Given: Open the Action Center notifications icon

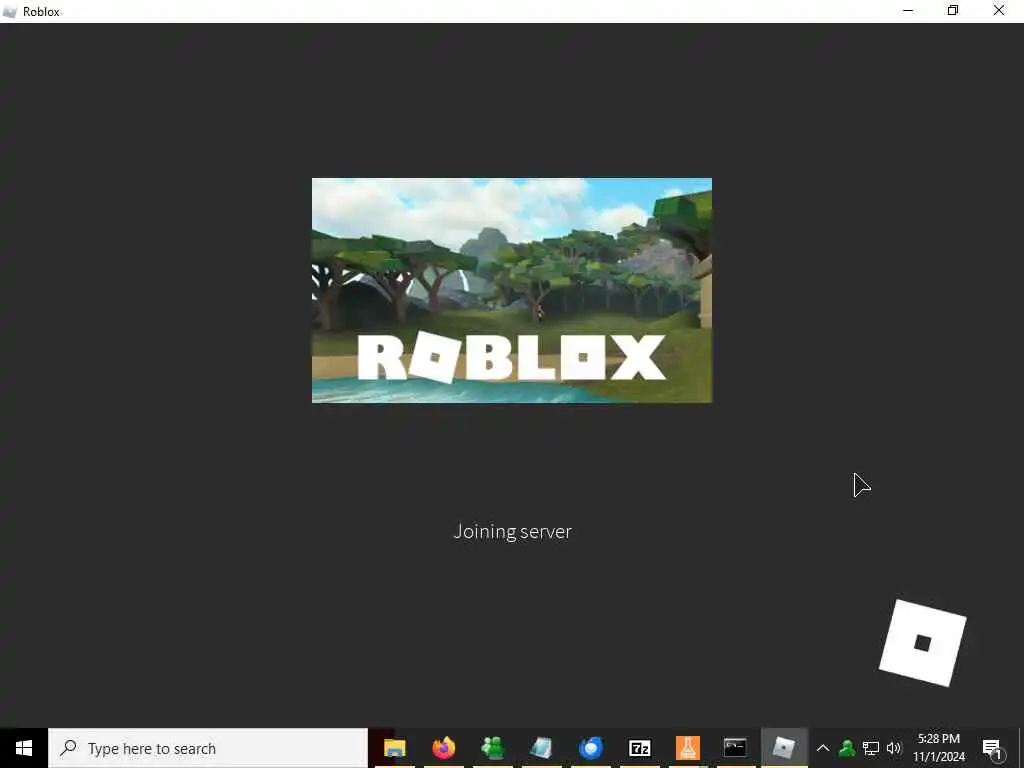Looking at the screenshot, I should tap(992, 748).
